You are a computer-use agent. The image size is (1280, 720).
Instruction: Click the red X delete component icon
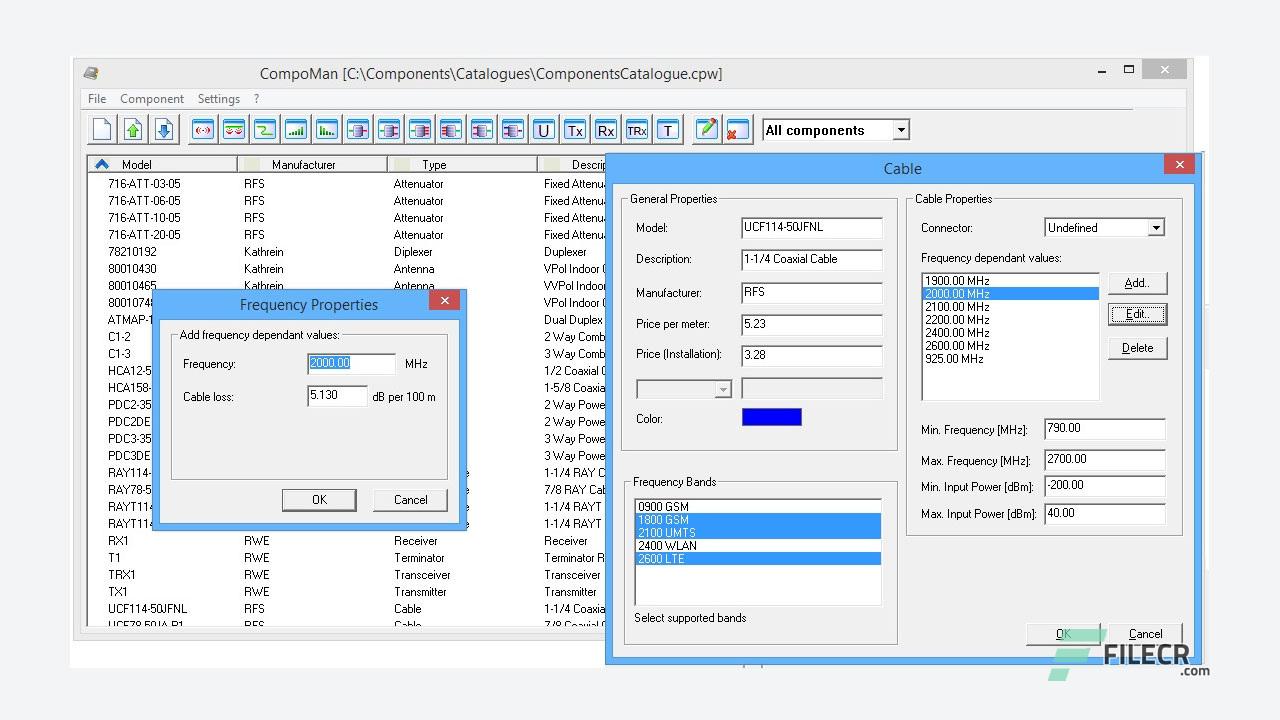pos(738,129)
